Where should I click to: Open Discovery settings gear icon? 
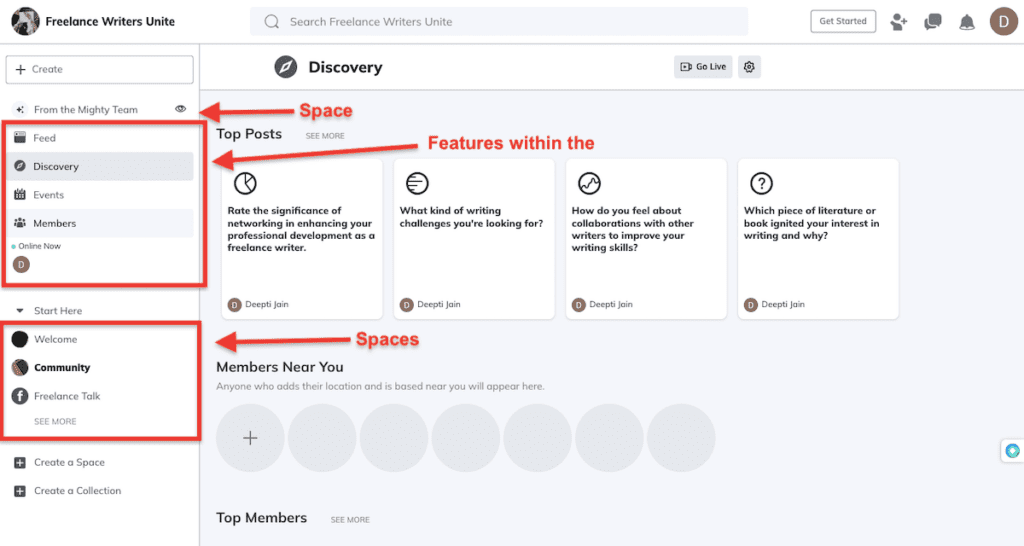[x=749, y=67]
